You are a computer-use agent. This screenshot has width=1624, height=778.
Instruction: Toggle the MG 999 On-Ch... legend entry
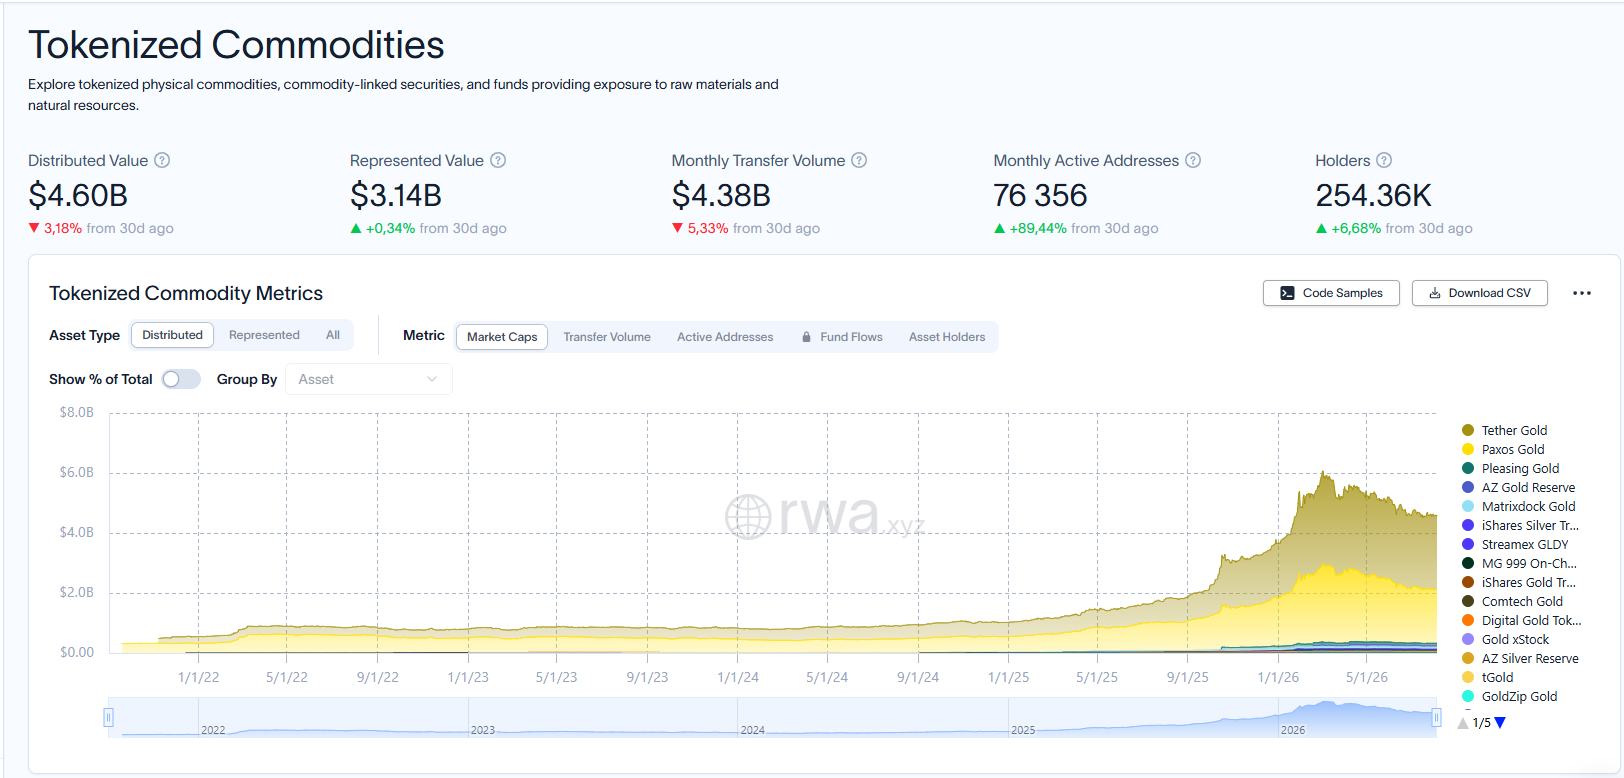(x=1519, y=563)
